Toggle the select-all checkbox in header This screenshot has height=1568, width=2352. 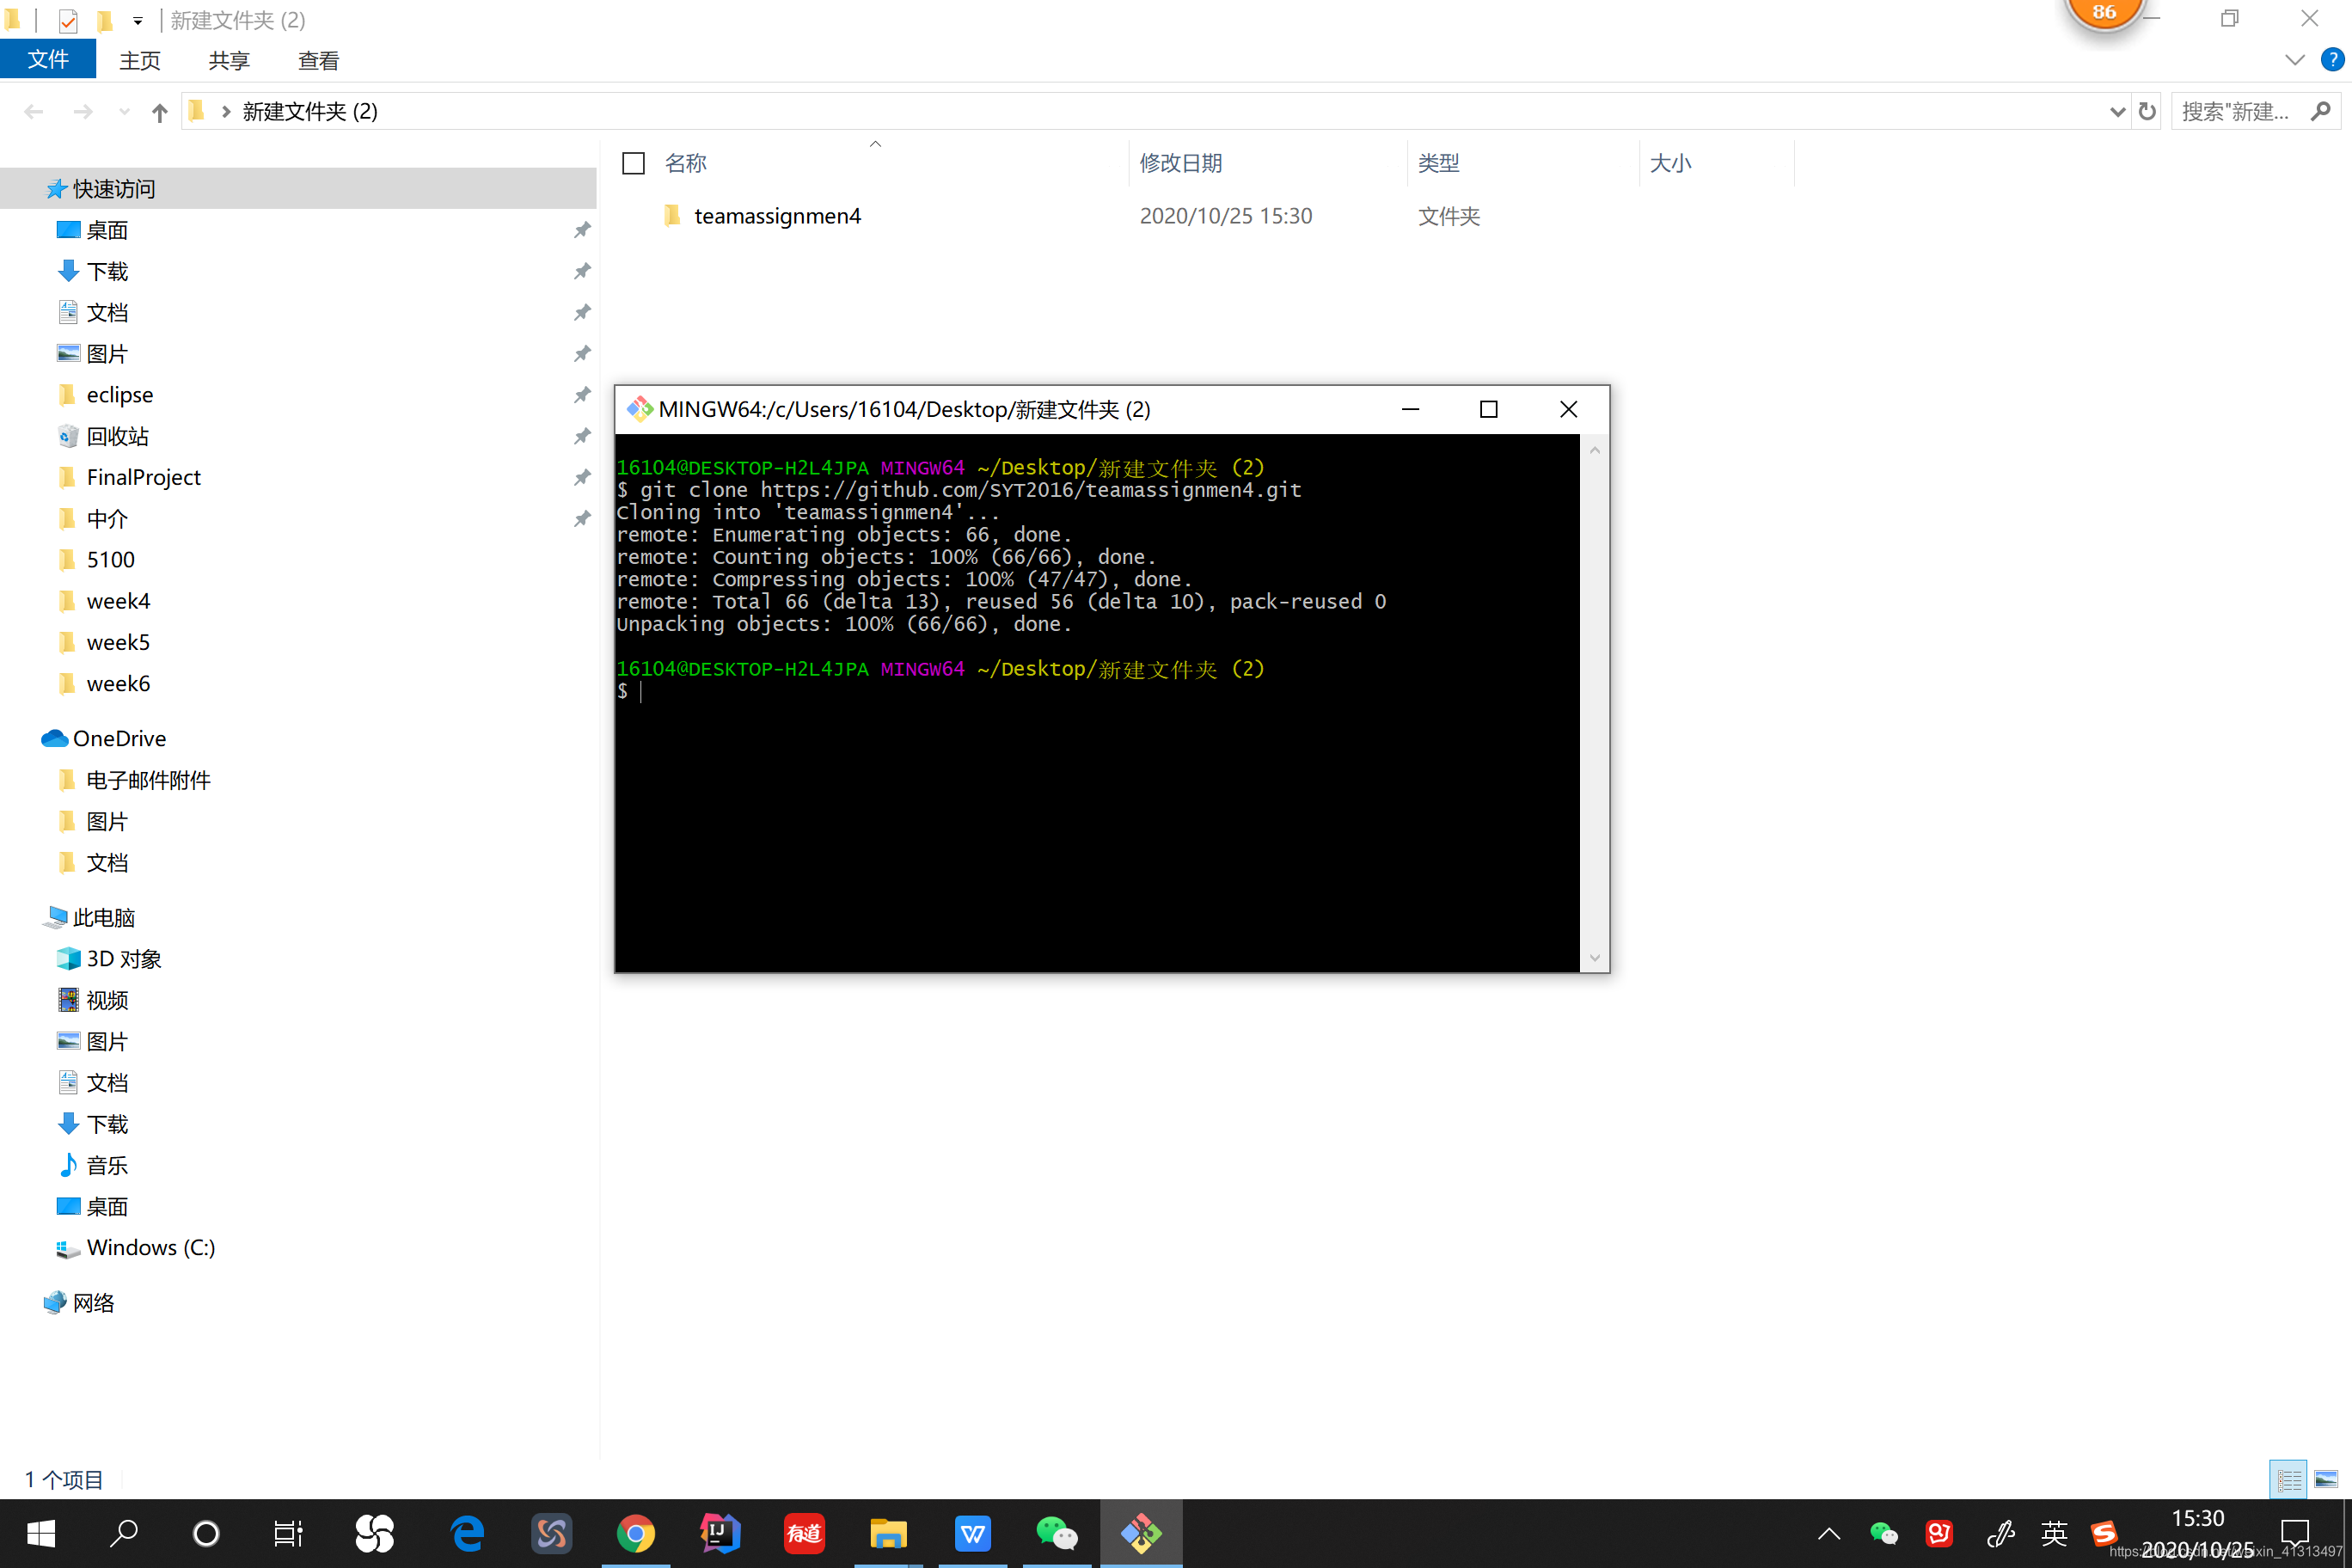tap(633, 163)
